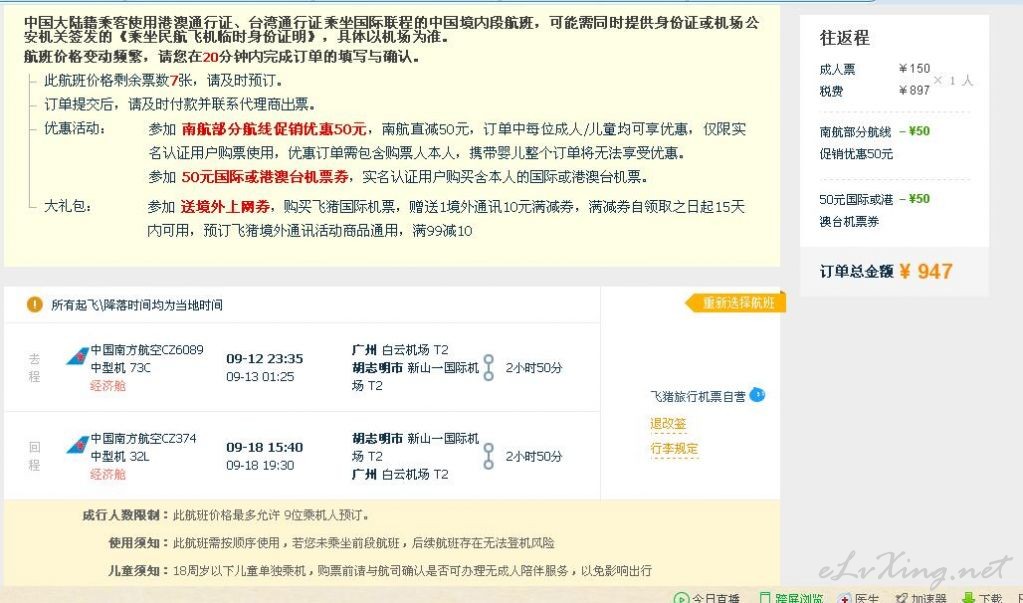Open 今日直播 in the browser status bar

[x=708, y=598]
